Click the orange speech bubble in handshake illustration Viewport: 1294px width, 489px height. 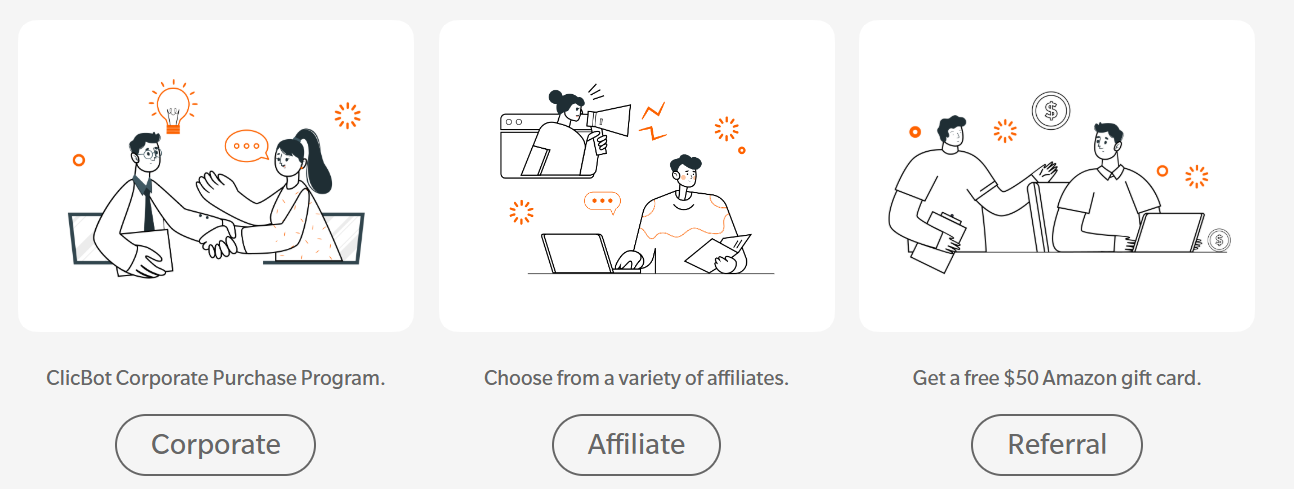pyautogui.click(x=246, y=146)
